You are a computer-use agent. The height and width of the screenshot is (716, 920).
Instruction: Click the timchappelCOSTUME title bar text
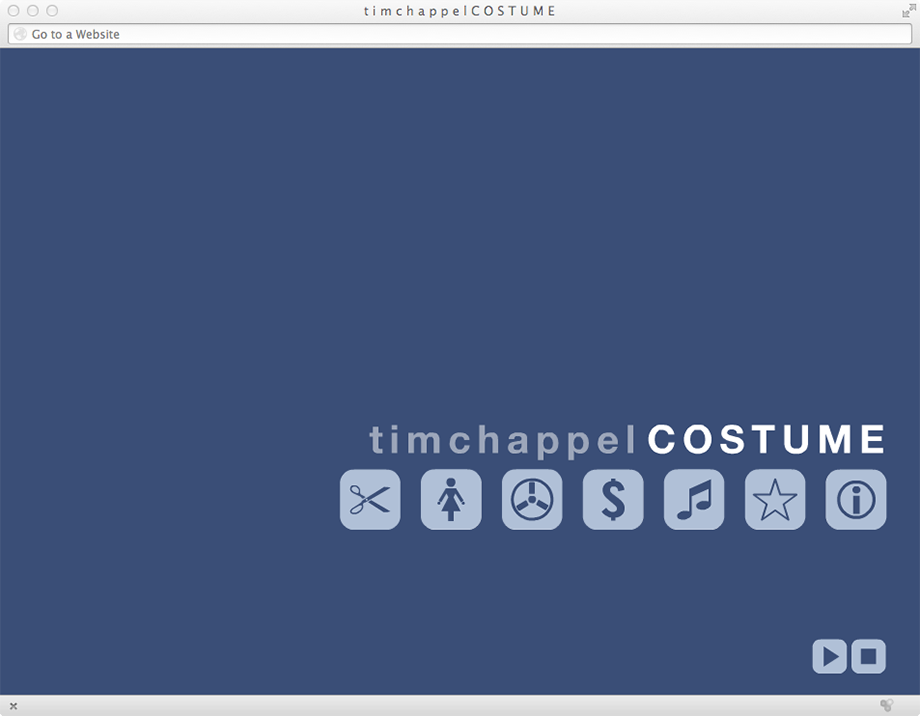point(459,10)
